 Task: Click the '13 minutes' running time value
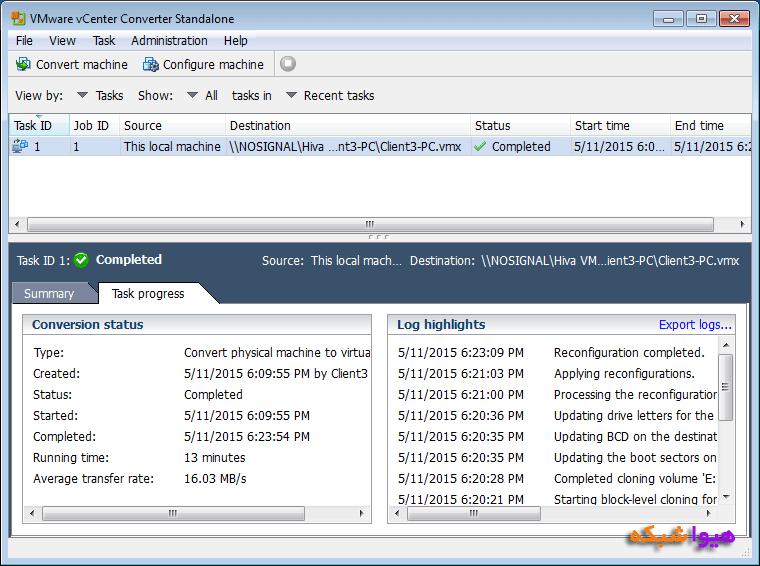215,457
